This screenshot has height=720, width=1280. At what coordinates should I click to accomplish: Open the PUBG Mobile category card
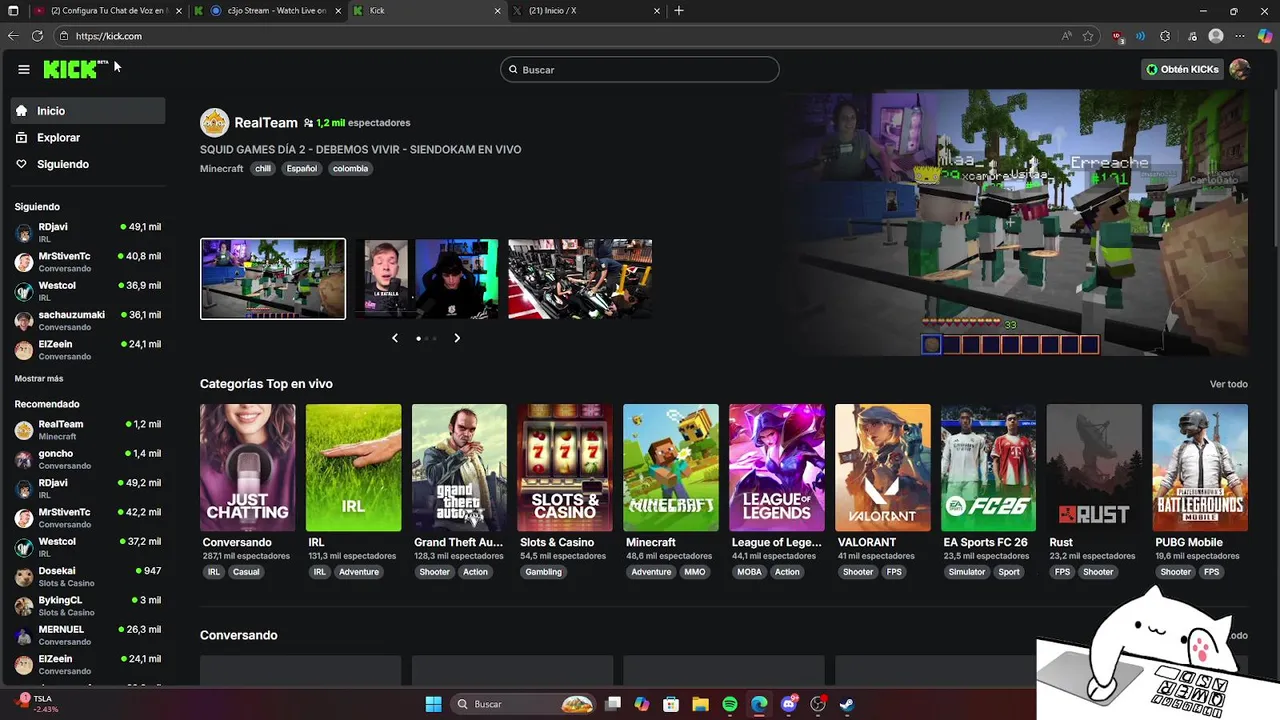click(x=1200, y=467)
